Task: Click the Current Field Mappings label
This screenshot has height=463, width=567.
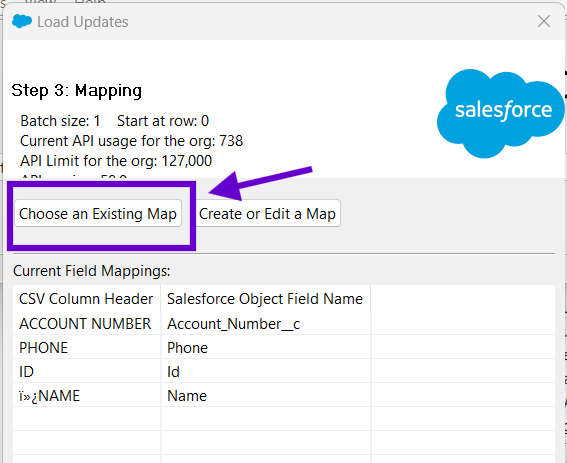Action: [92, 271]
